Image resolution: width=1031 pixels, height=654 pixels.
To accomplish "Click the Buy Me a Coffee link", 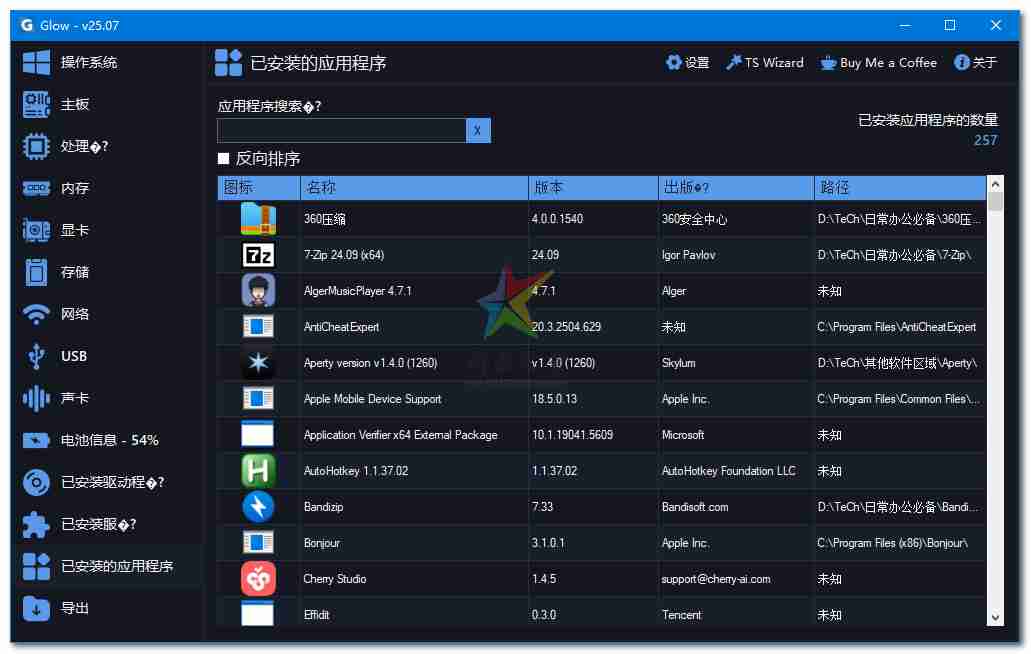I will (879, 62).
